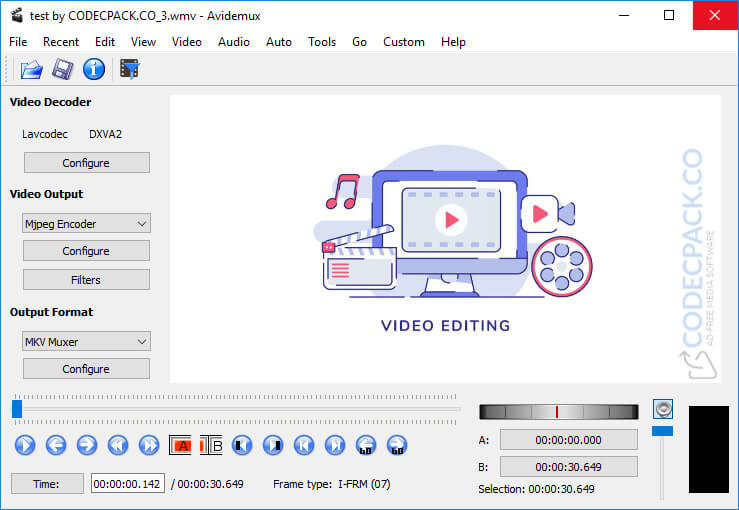
Task: Configure the Video Decoder
Action: 87,163
